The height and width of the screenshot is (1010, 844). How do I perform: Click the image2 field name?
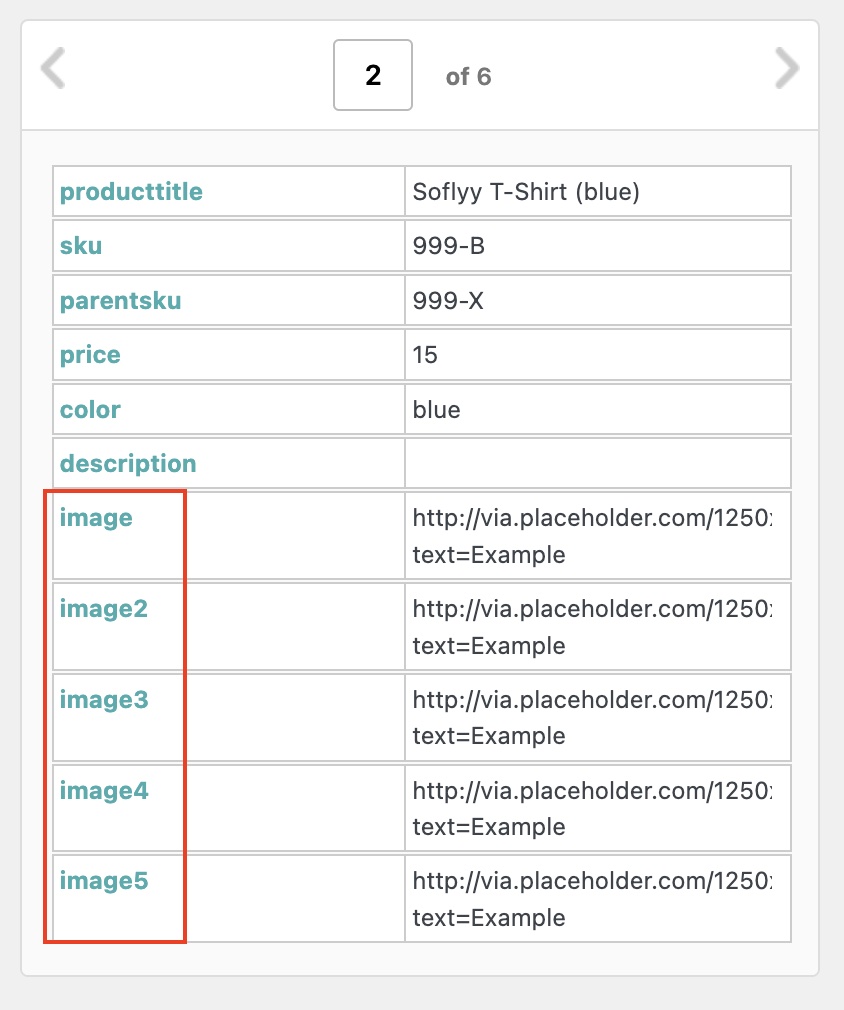[x=104, y=608]
